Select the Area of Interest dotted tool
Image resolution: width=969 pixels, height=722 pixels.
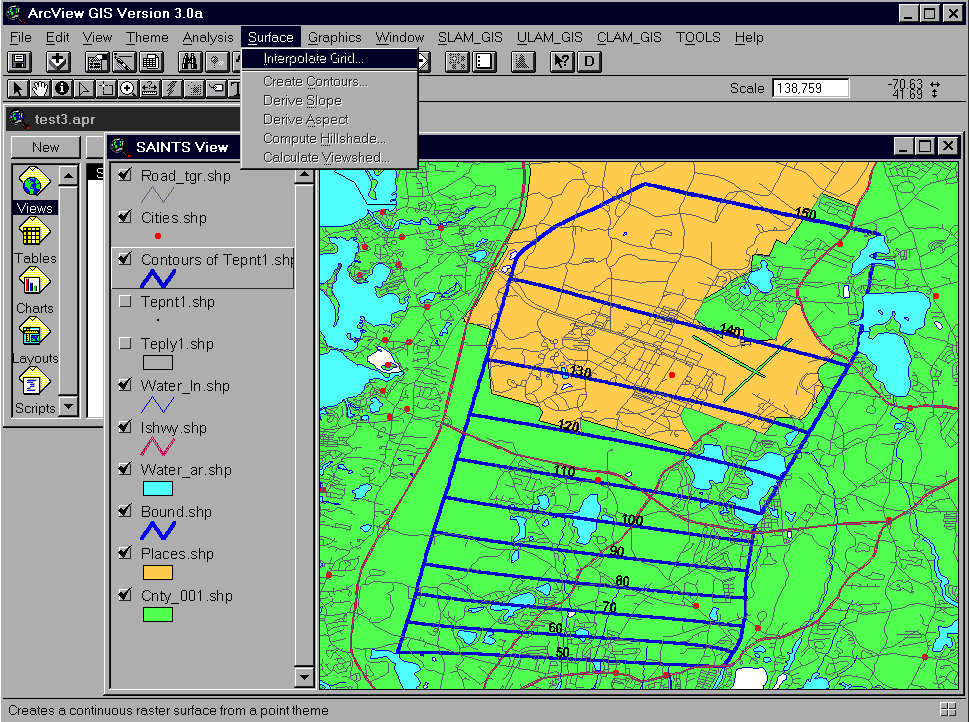coord(194,89)
